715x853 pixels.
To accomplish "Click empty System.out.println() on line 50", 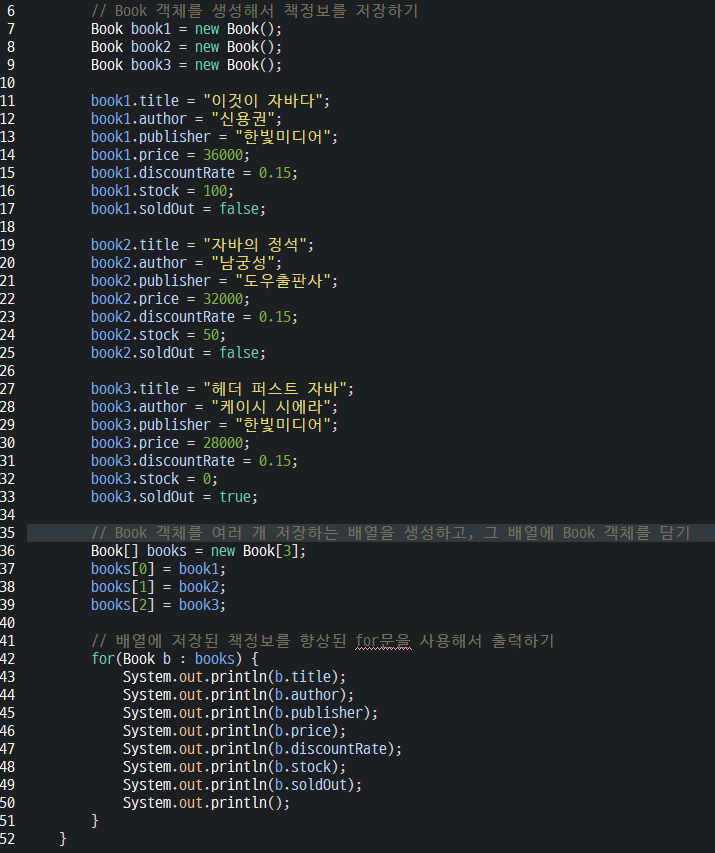I will click(x=207, y=802).
